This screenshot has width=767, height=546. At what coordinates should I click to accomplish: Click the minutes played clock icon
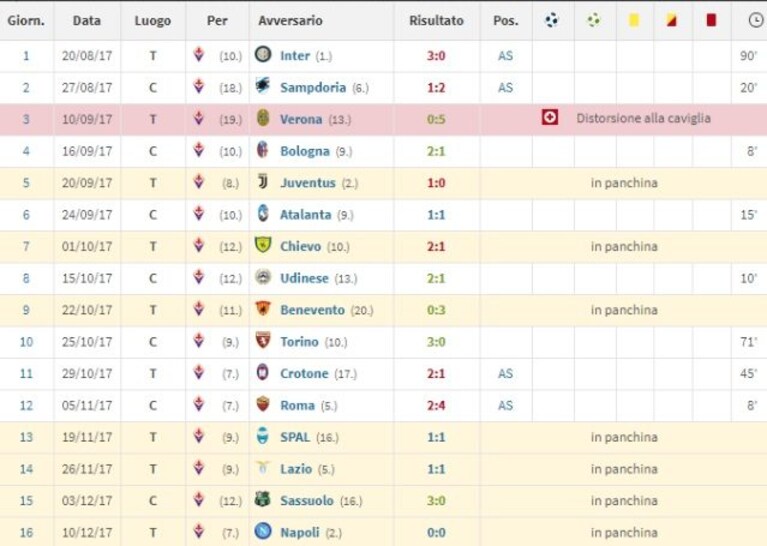756,20
